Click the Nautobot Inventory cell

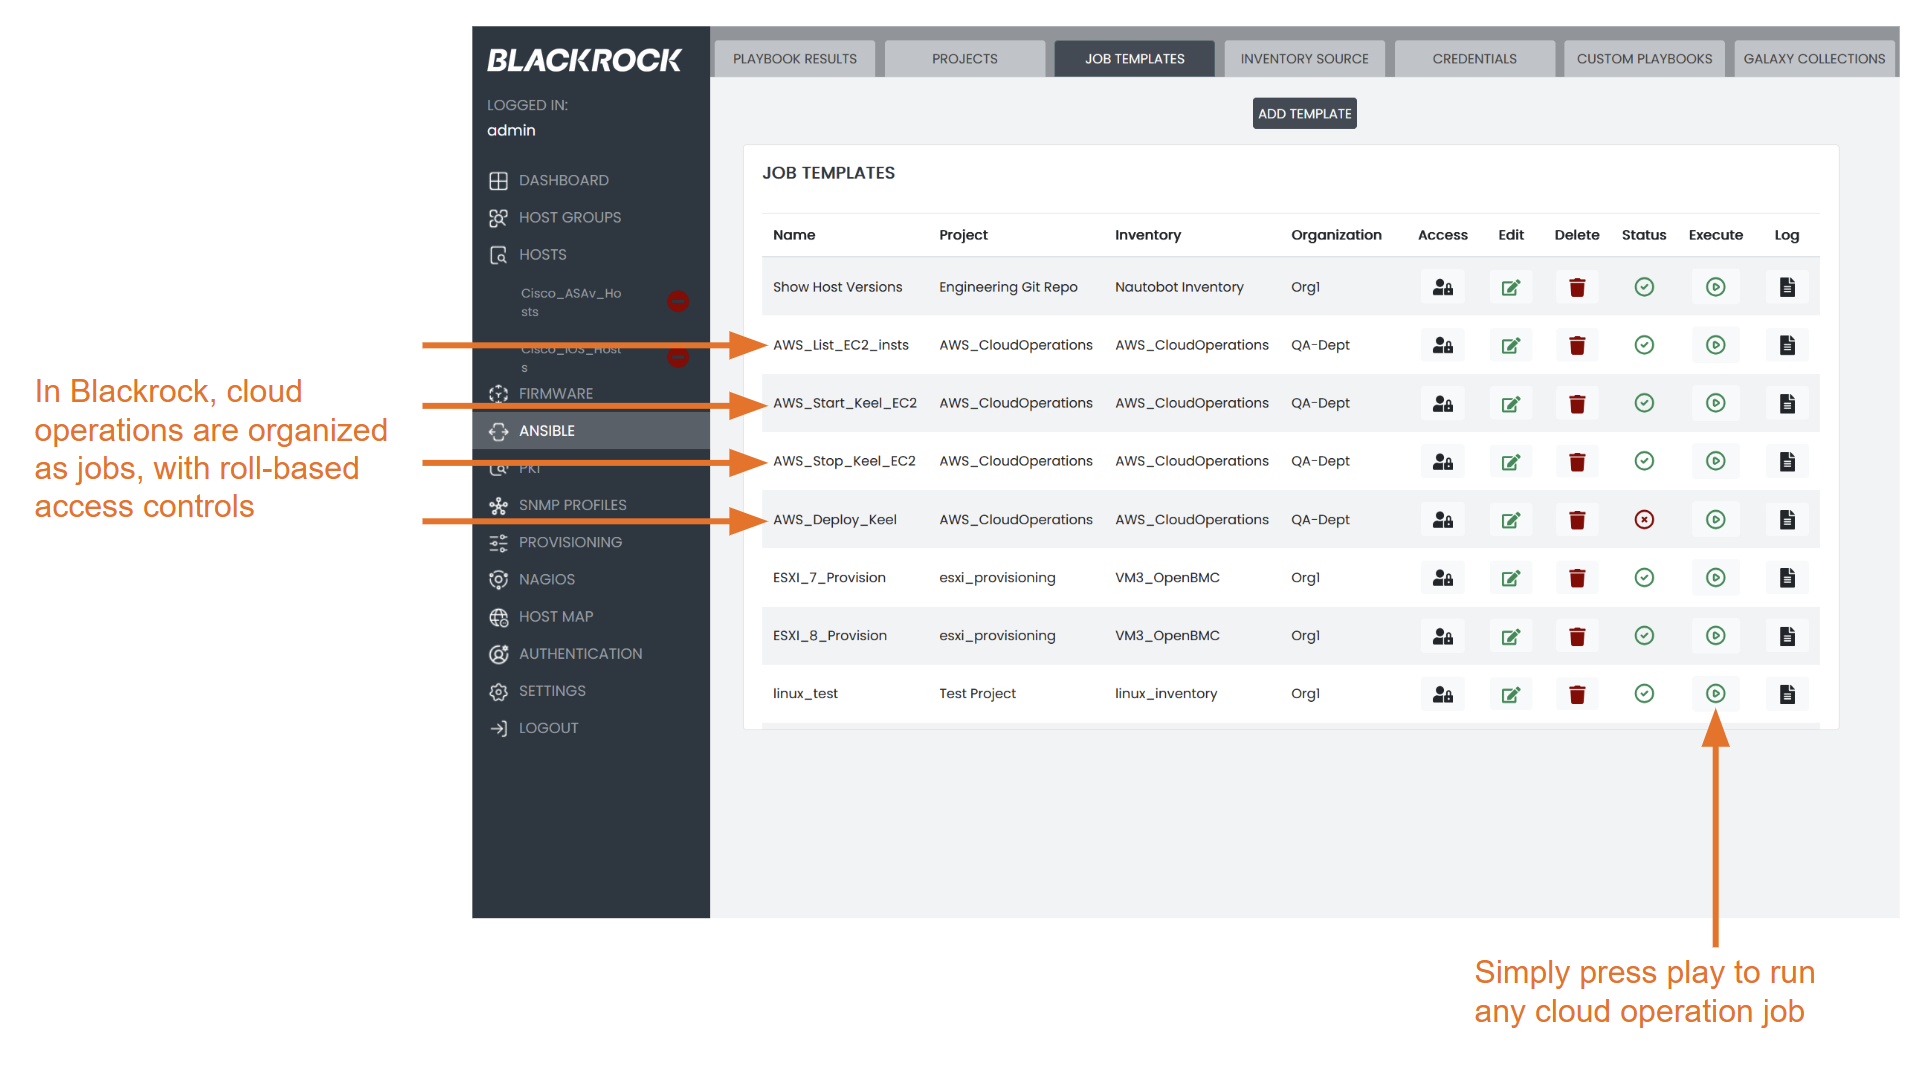coord(1179,287)
